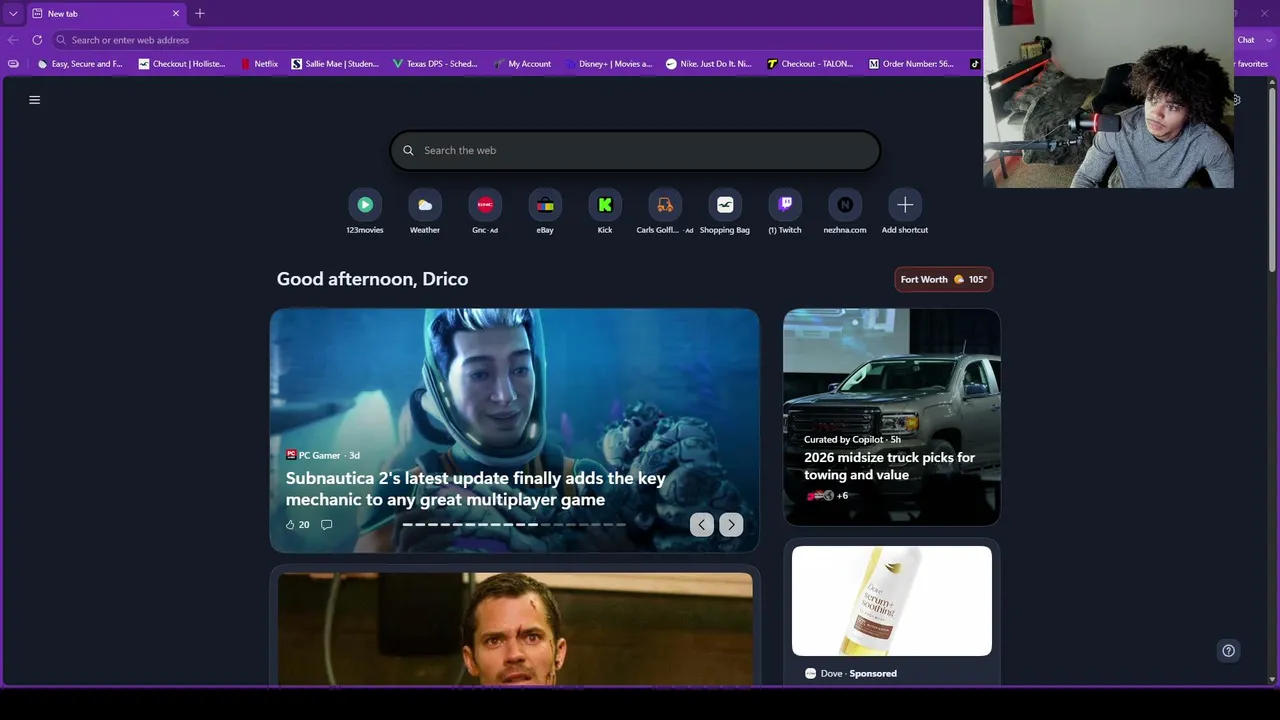
Task: Go back with the back arrow
Action: click(x=13, y=40)
